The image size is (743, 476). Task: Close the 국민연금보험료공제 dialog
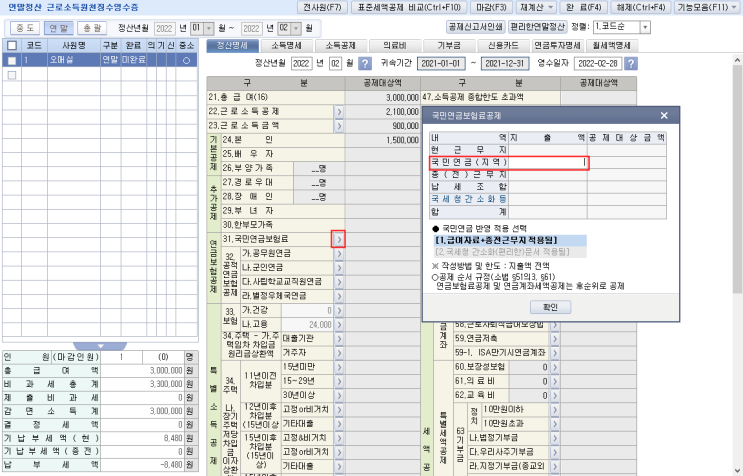(x=664, y=116)
